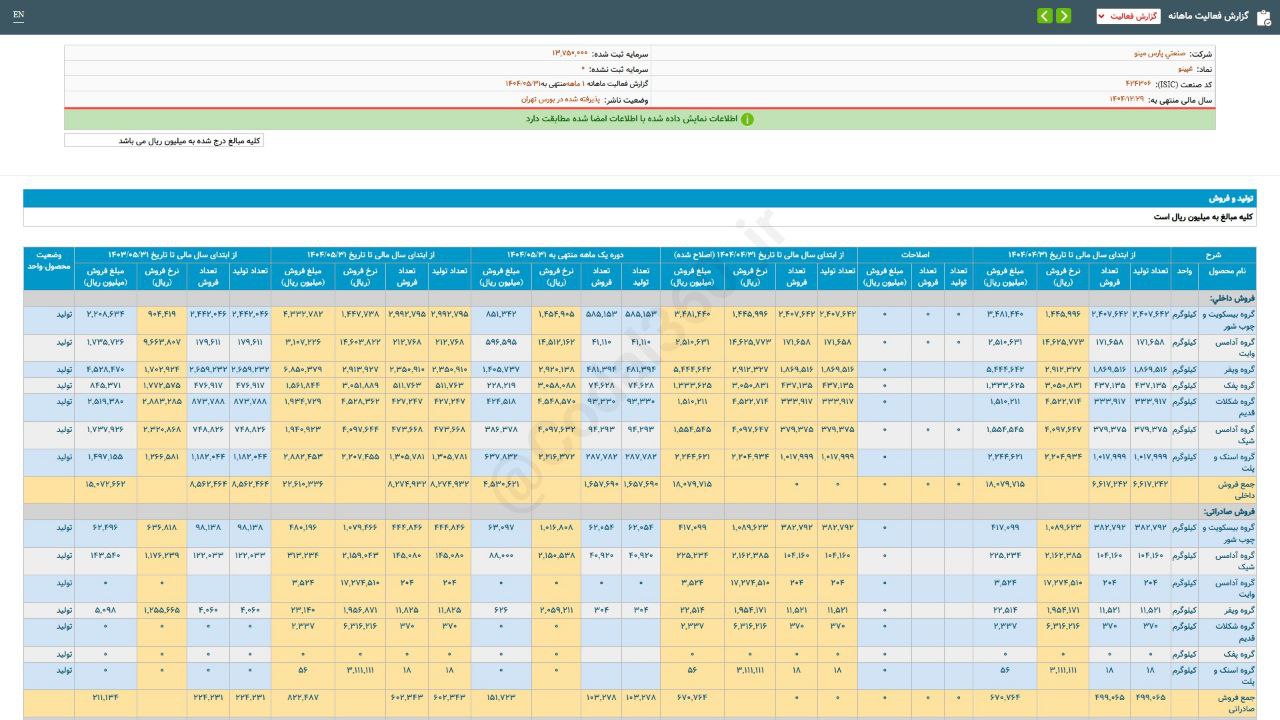
Task: Select cumulative sales amount '۳,۱۰۷,۲۲۶'
Action: [304, 342]
